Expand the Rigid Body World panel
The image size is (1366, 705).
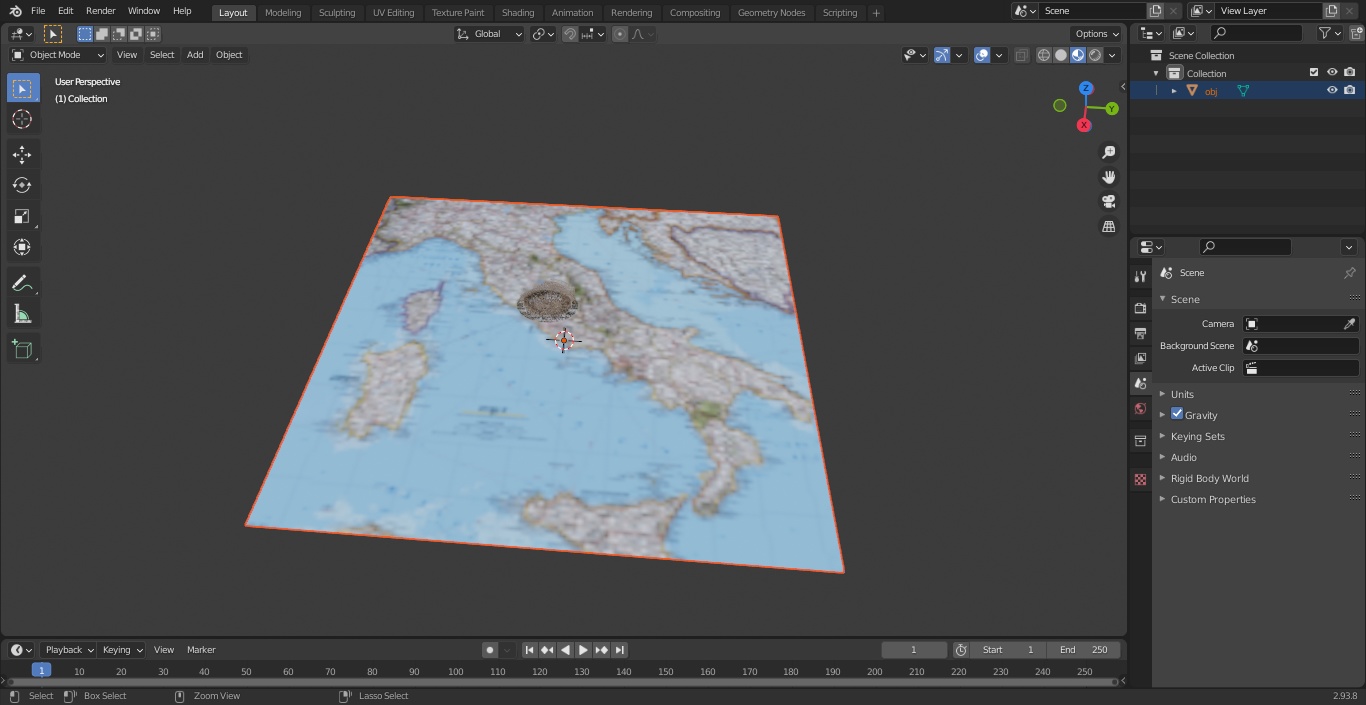point(1209,478)
